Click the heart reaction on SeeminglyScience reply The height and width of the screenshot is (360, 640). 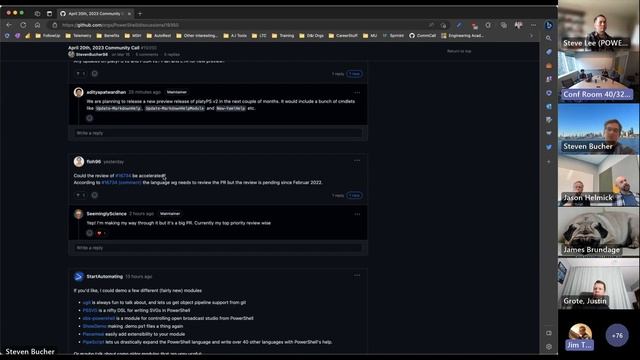coord(101,233)
